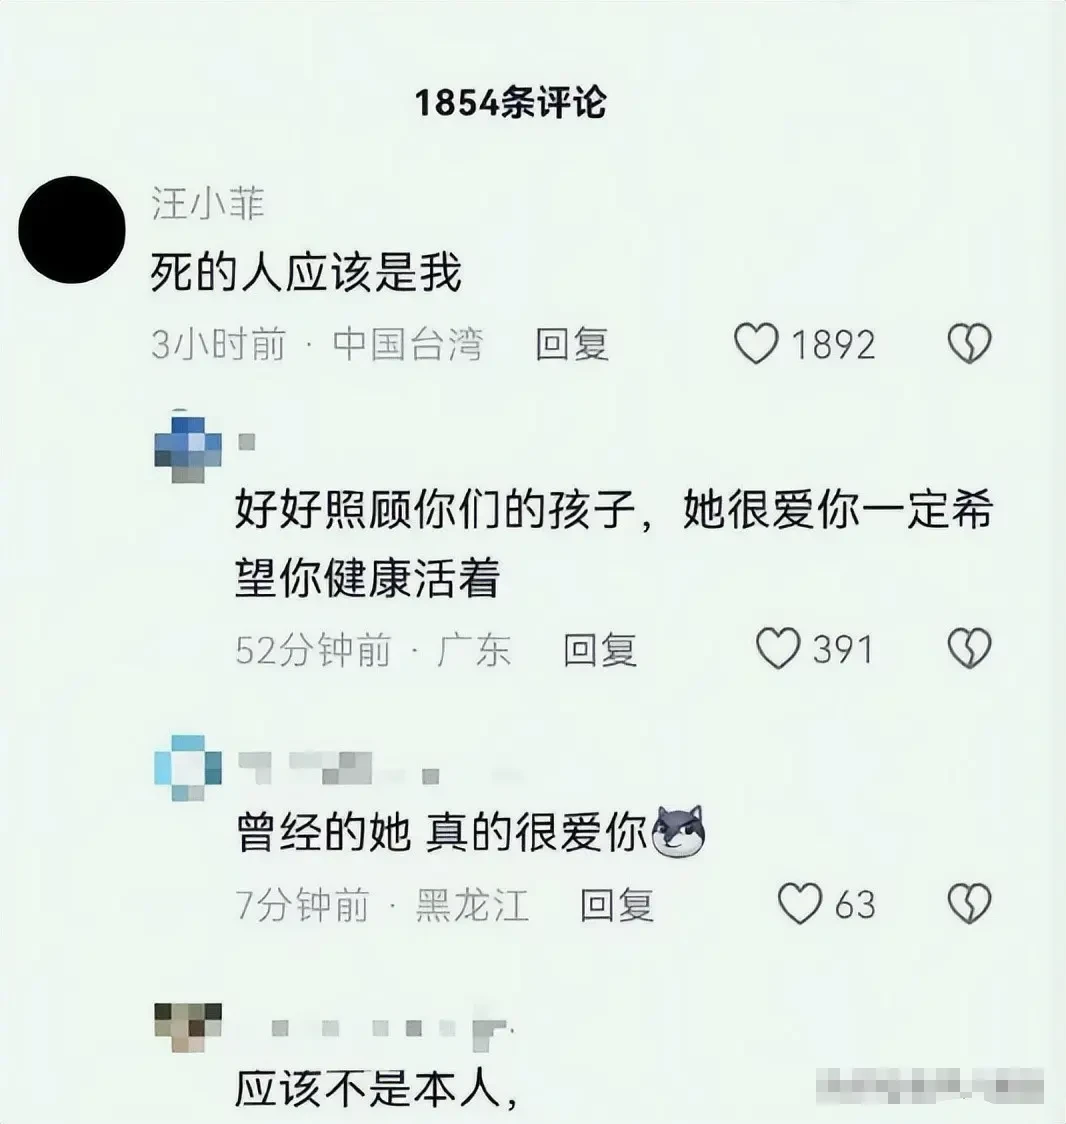The width and height of the screenshot is (1066, 1124).
Task: Open the 汪小菲 username profile
Action: 208,203
